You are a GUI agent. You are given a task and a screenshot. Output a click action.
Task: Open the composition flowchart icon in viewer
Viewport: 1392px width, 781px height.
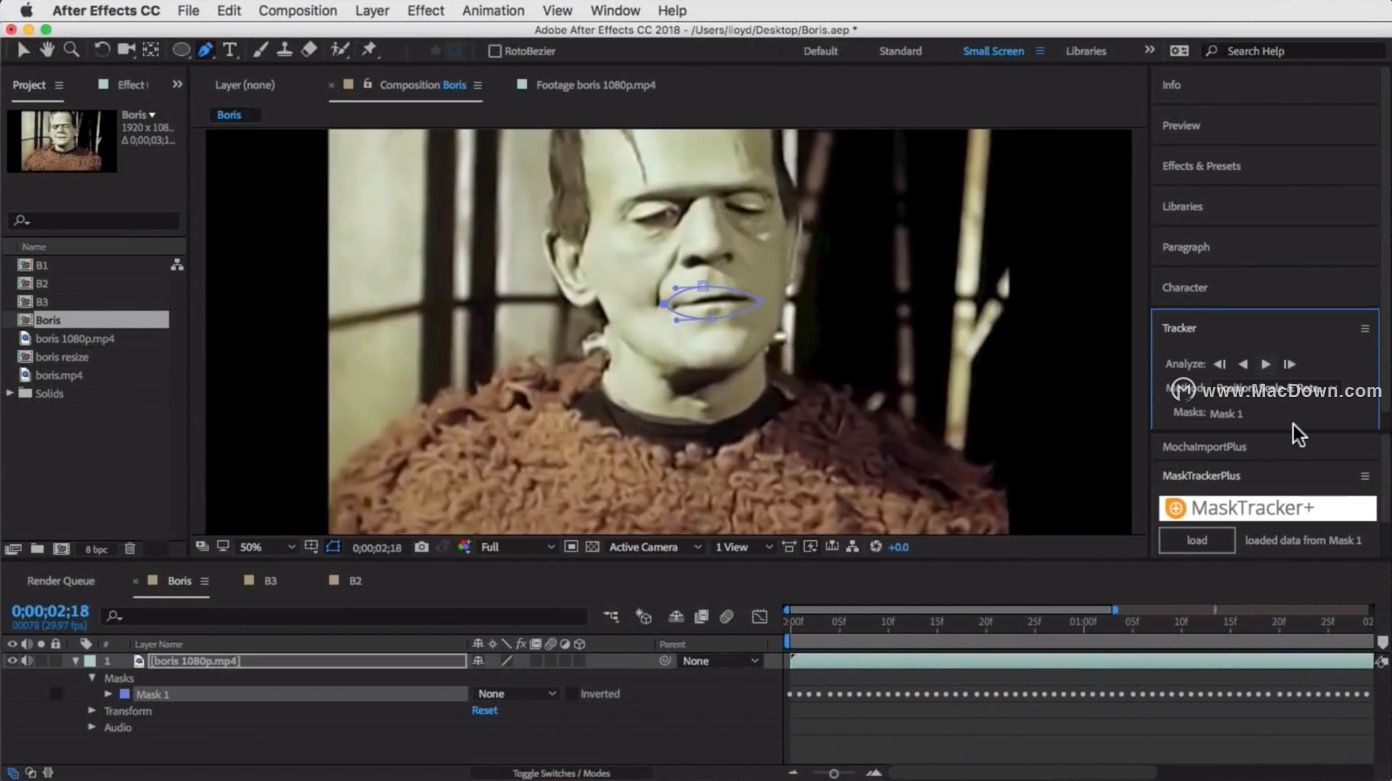pos(852,547)
